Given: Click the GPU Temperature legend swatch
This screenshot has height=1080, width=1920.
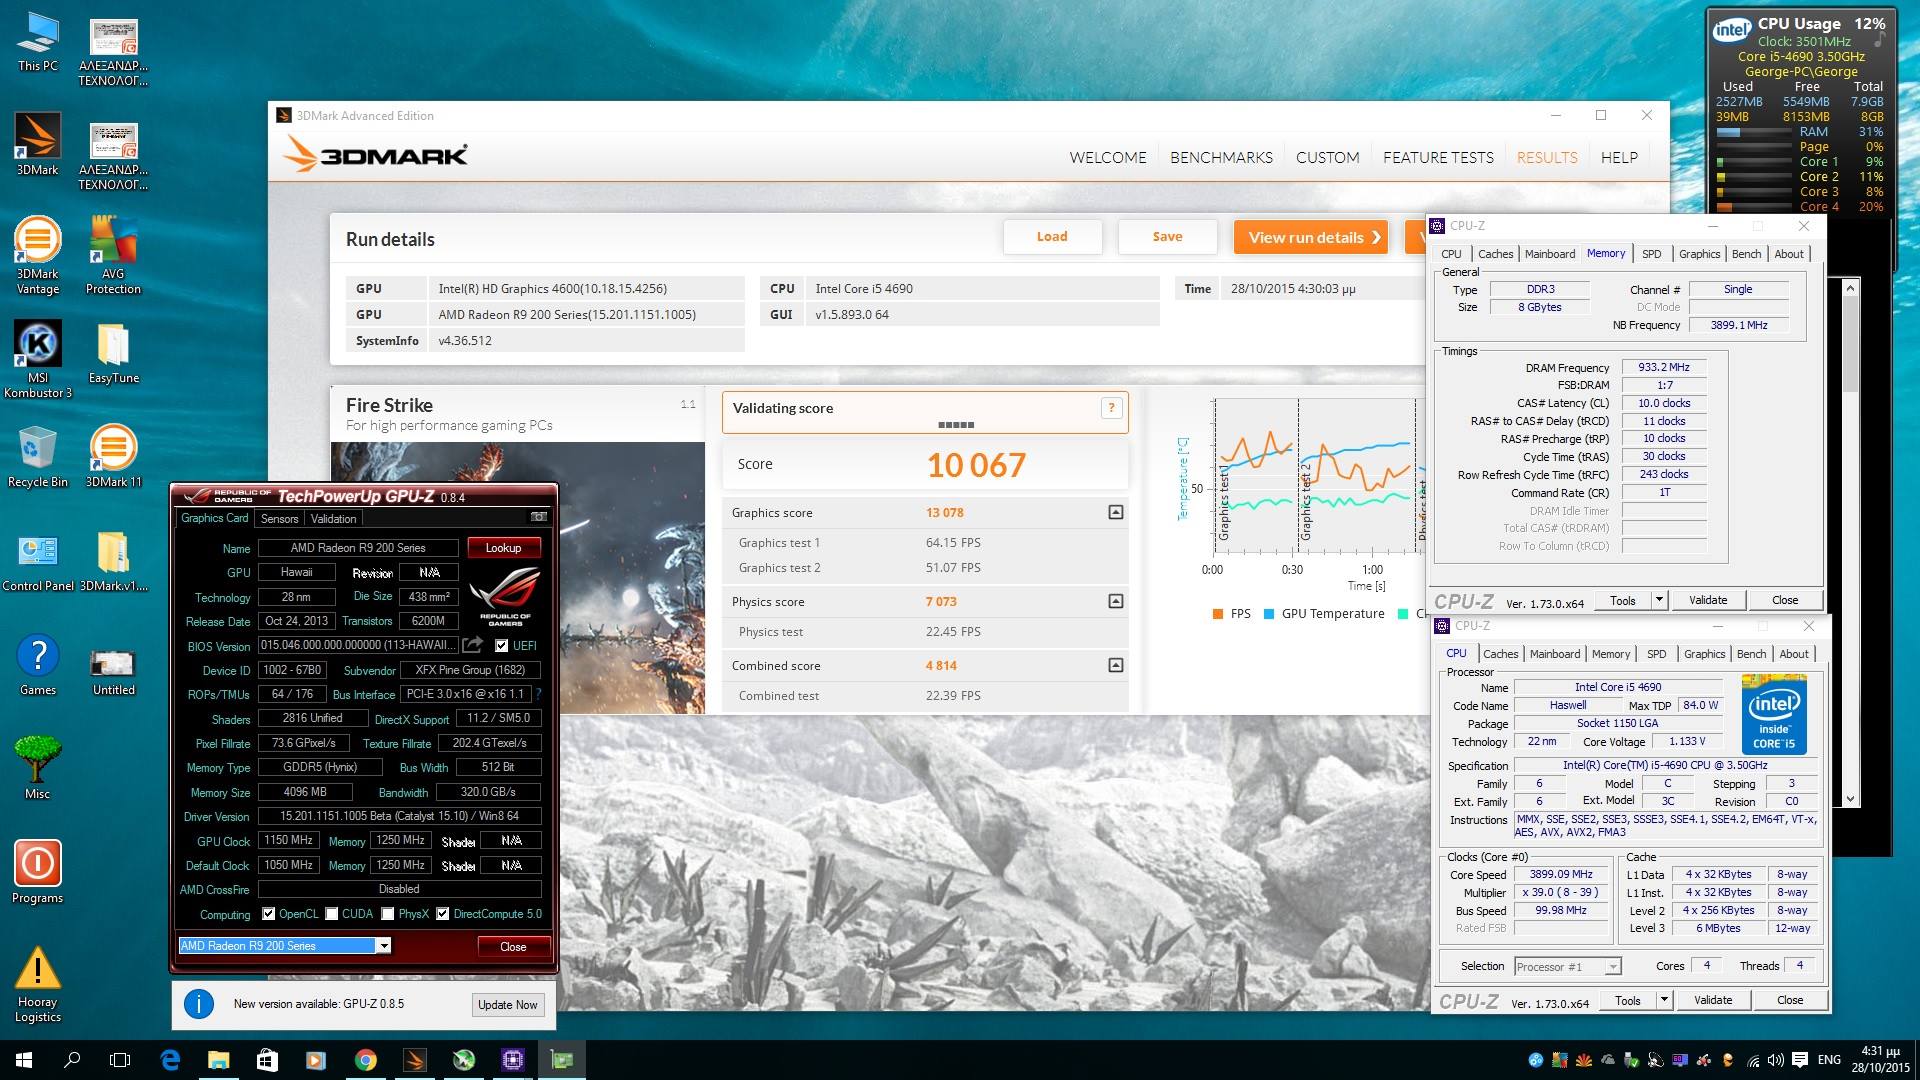Looking at the screenshot, I should pos(1269,614).
